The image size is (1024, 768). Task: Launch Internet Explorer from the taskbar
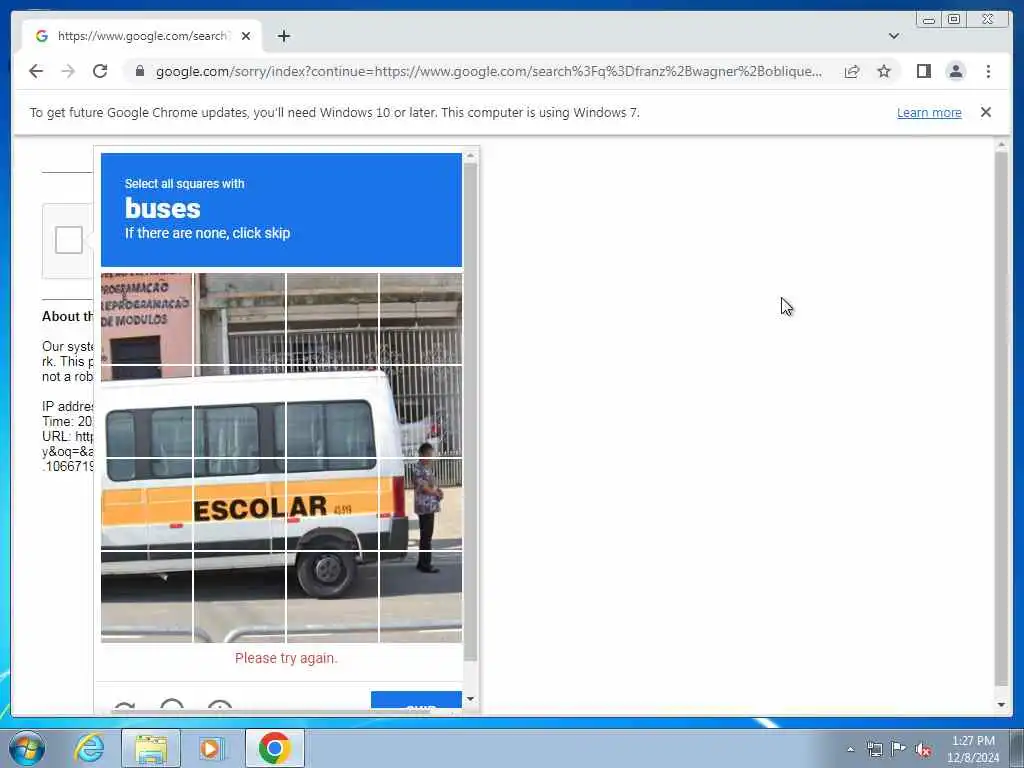click(89, 748)
